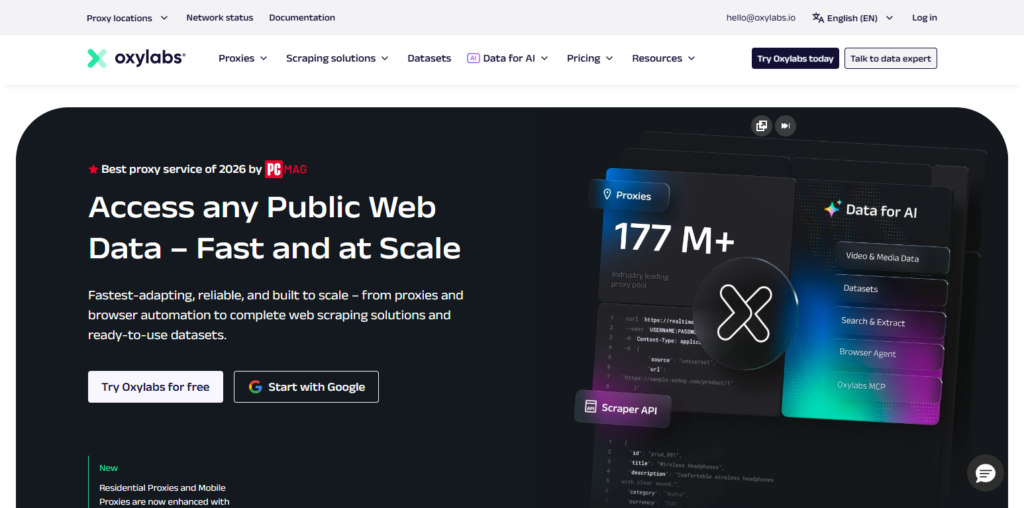
Task: Expand the Pricing menu
Action: [x=590, y=58]
